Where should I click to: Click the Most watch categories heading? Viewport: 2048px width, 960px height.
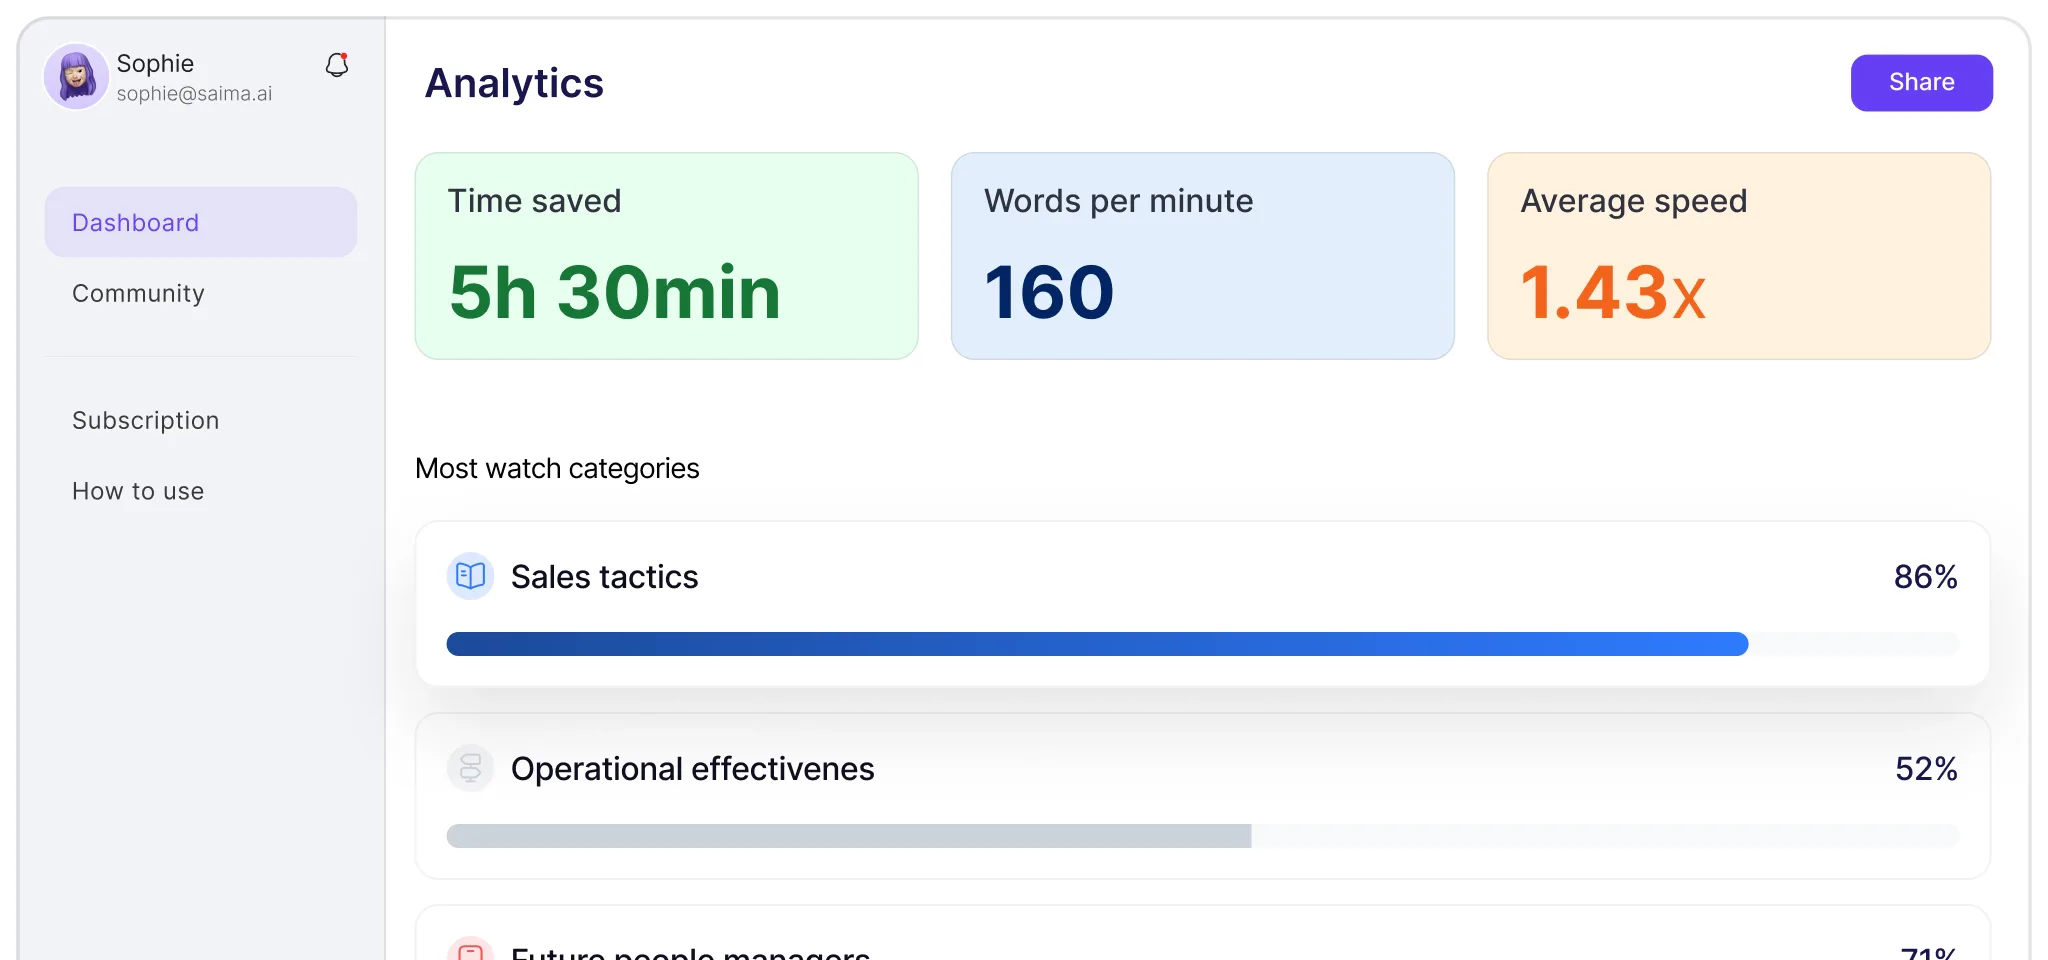(557, 468)
